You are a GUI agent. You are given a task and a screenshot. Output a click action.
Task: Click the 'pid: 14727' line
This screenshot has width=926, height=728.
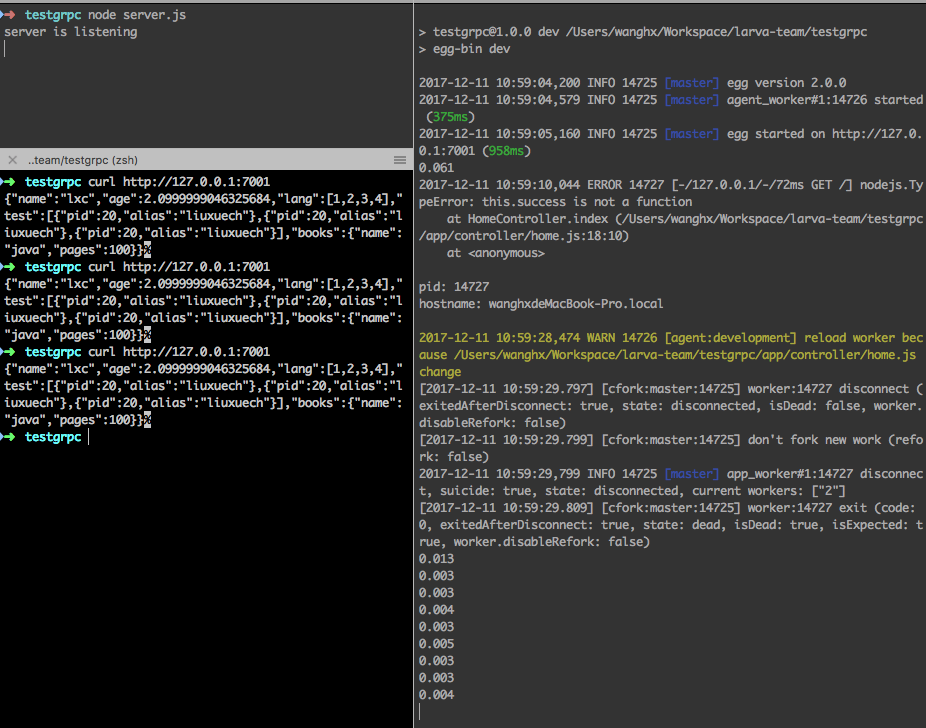(x=454, y=287)
